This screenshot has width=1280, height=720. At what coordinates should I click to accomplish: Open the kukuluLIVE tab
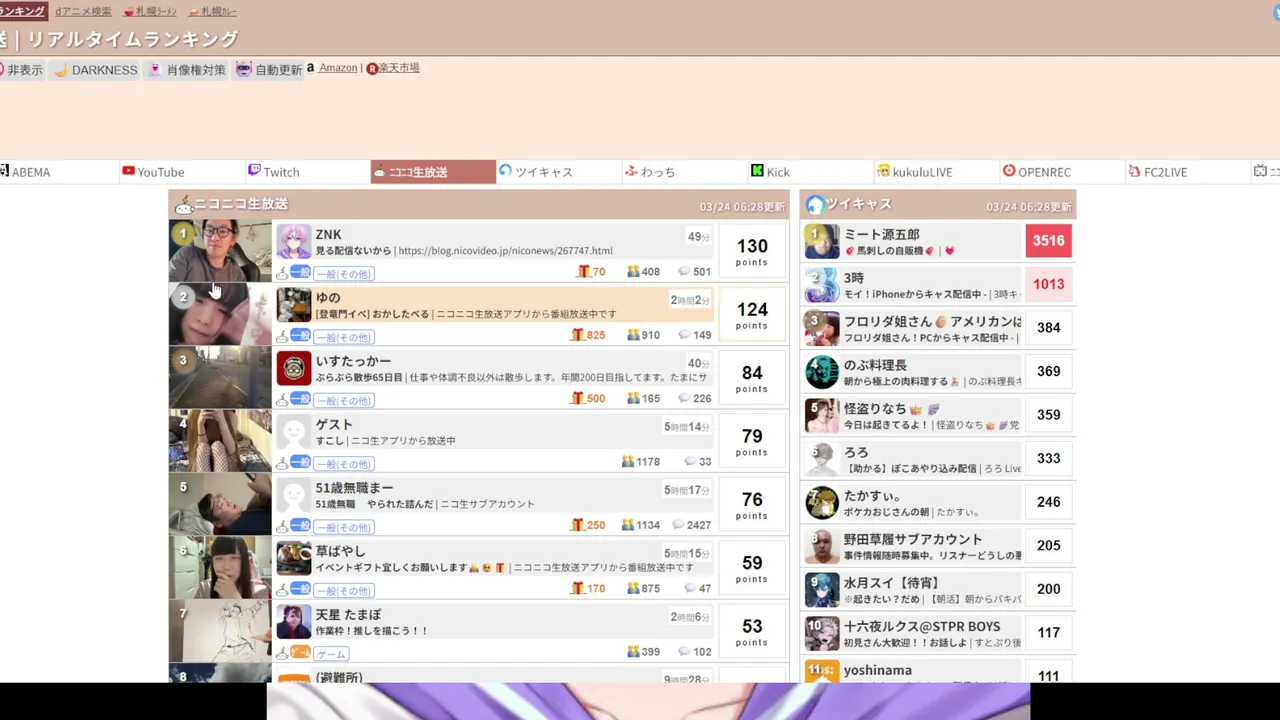[914, 172]
